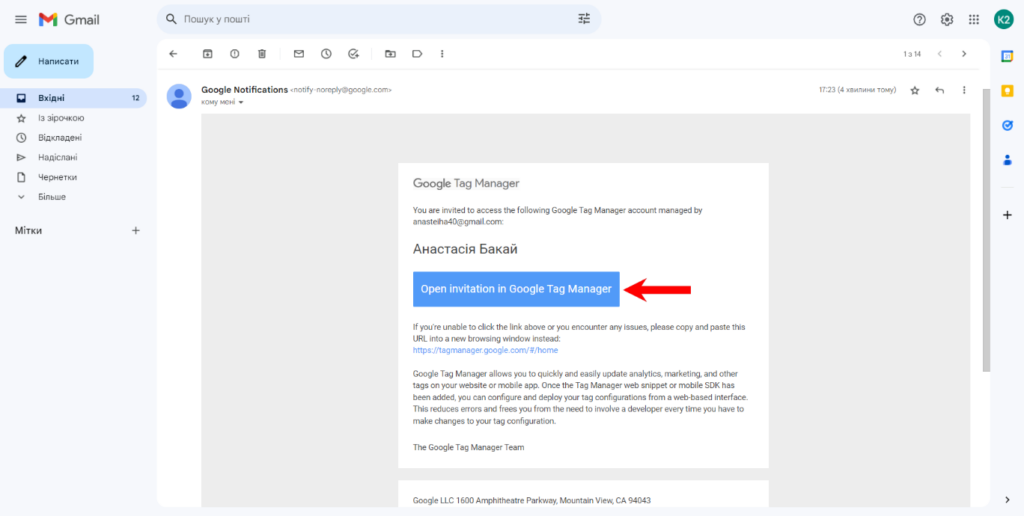This screenshot has height=516, width=1024.
Task: Archive the open email
Action: pyautogui.click(x=208, y=54)
